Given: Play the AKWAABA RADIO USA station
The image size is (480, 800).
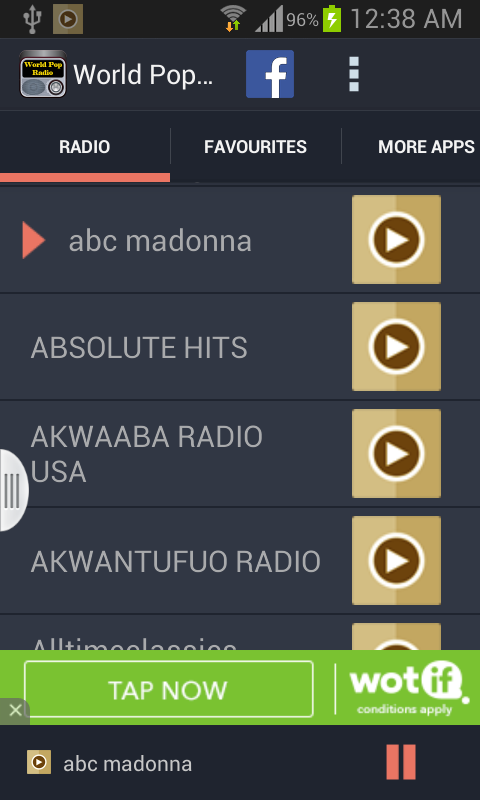Looking at the screenshot, I should [396, 454].
